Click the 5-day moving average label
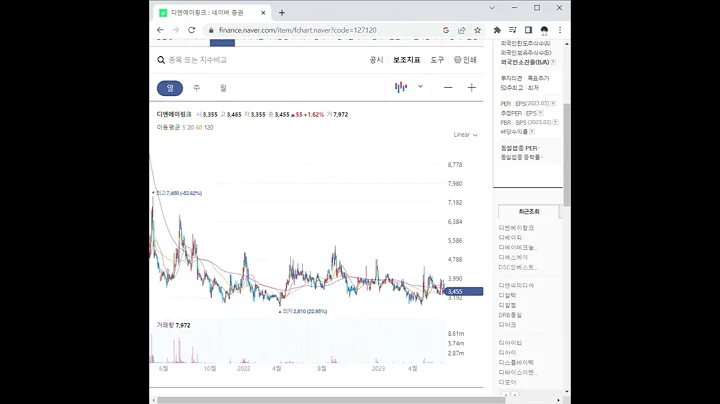Image resolution: width=720 pixels, height=404 pixels. click(184, 128)
